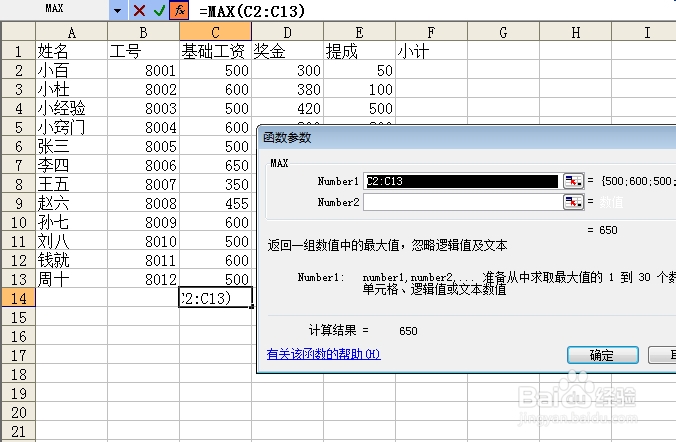This screenshot has height=442, width=676.
Task: Click the 基础工资 header cell
Action: 216,51
